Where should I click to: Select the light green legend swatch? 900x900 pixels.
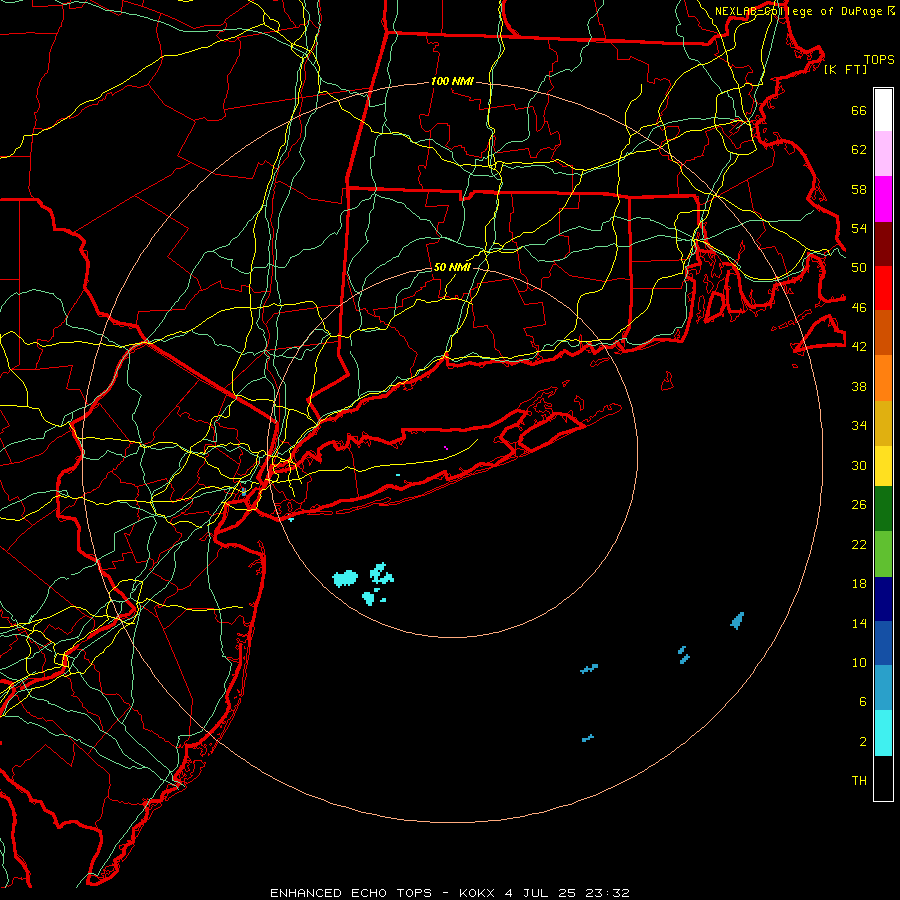[883, 554]
